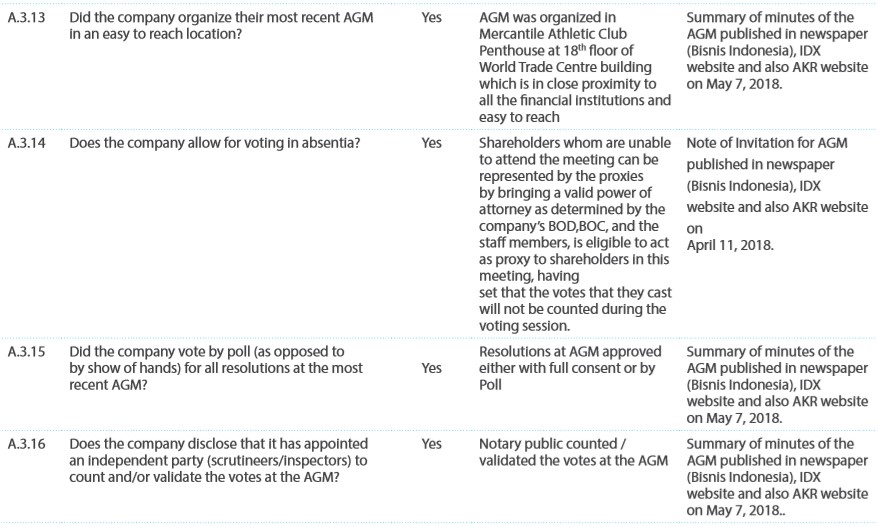Select the April 11, 2018 date
Viewport: 878px width, 527px height.
(x=730, y=245)
